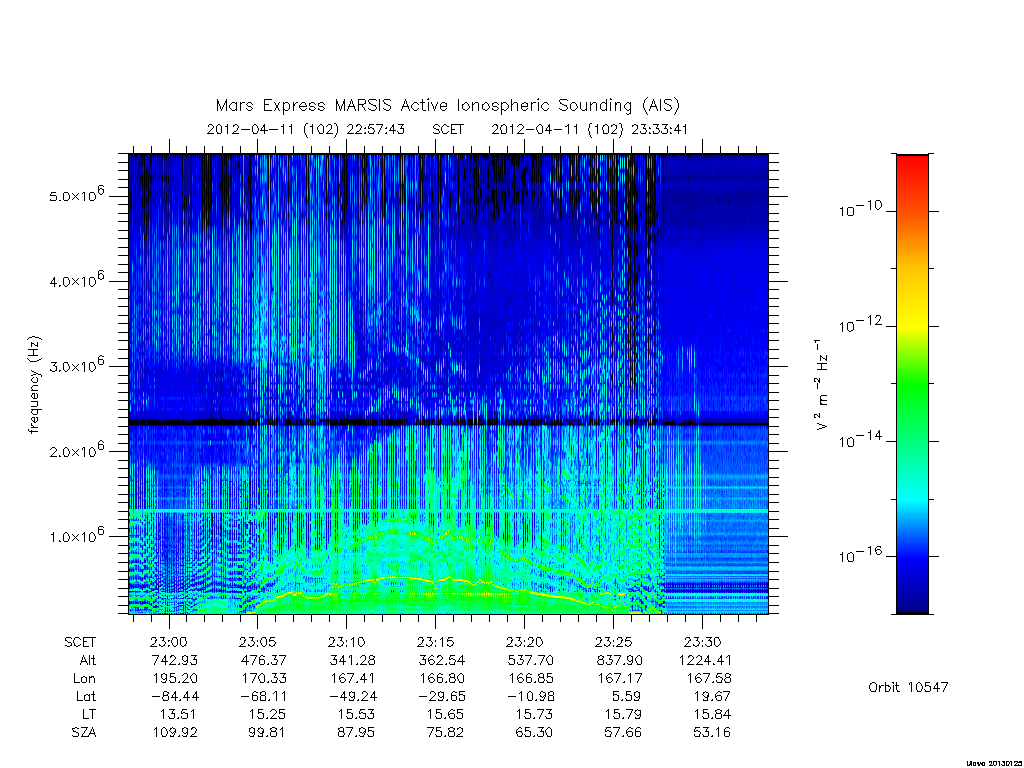Click the 4.0×10⁶ frequency tick label
Screen dimensions: 1024x768
[76, 280]
